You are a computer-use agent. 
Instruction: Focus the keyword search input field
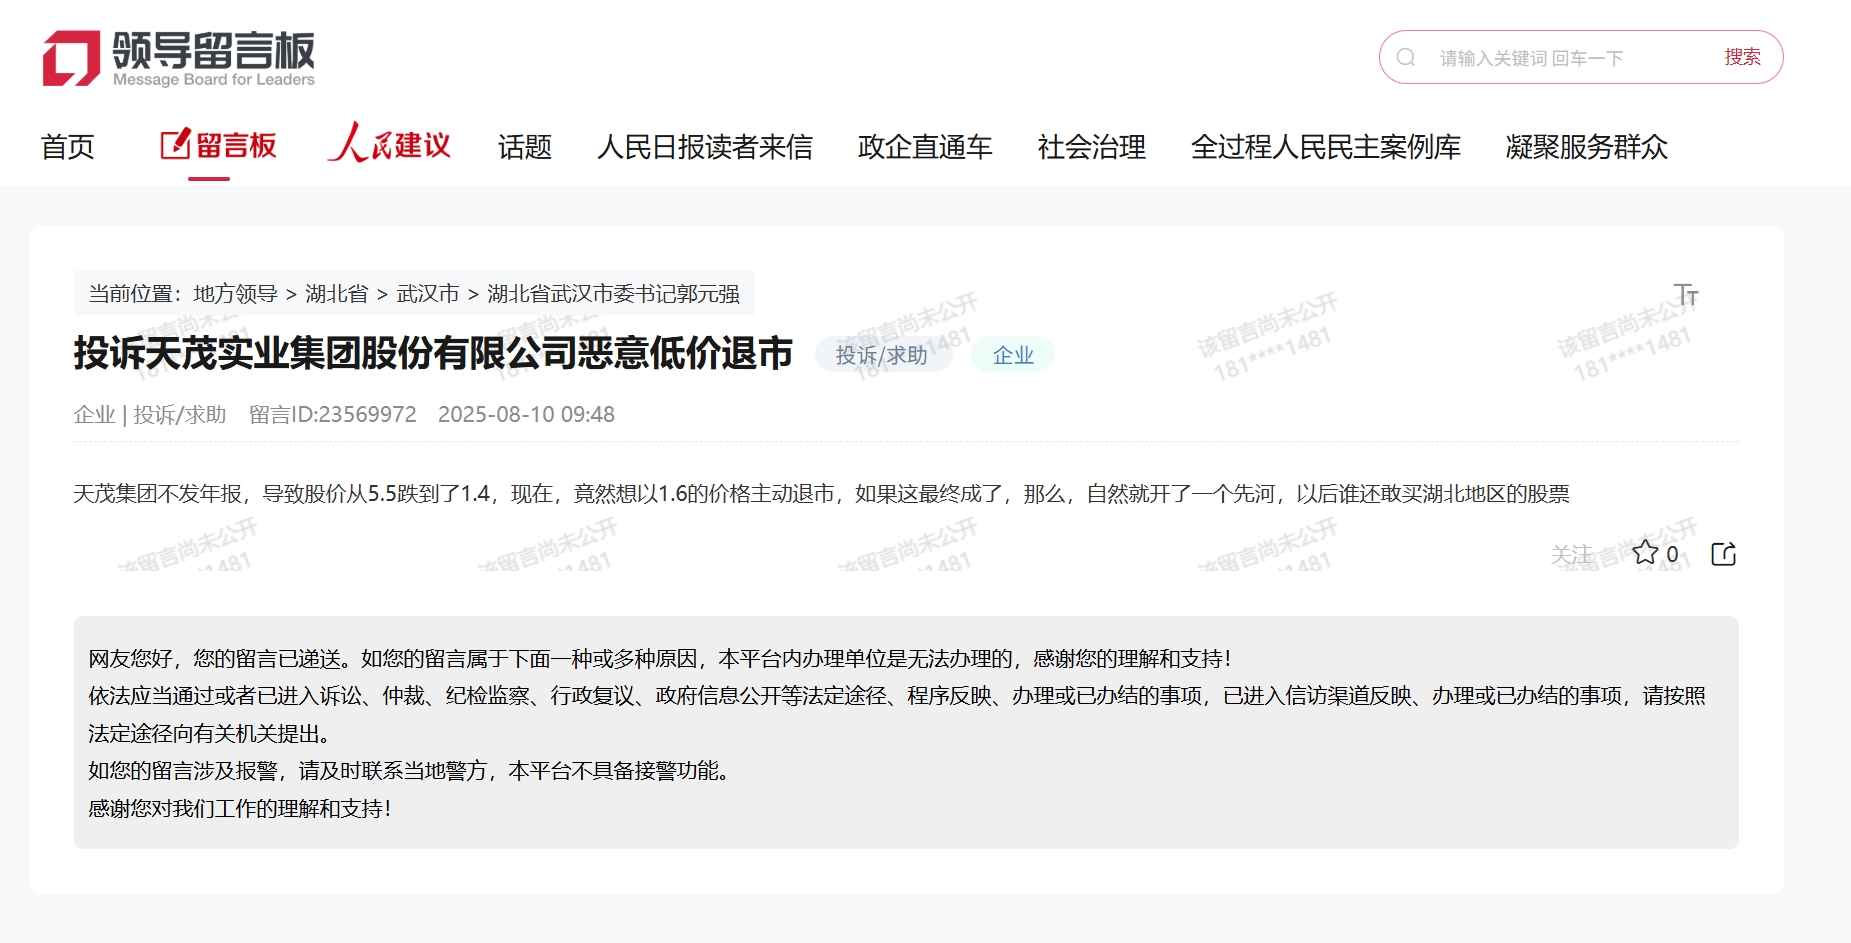pyautogui.click(x=1570, y=58)
